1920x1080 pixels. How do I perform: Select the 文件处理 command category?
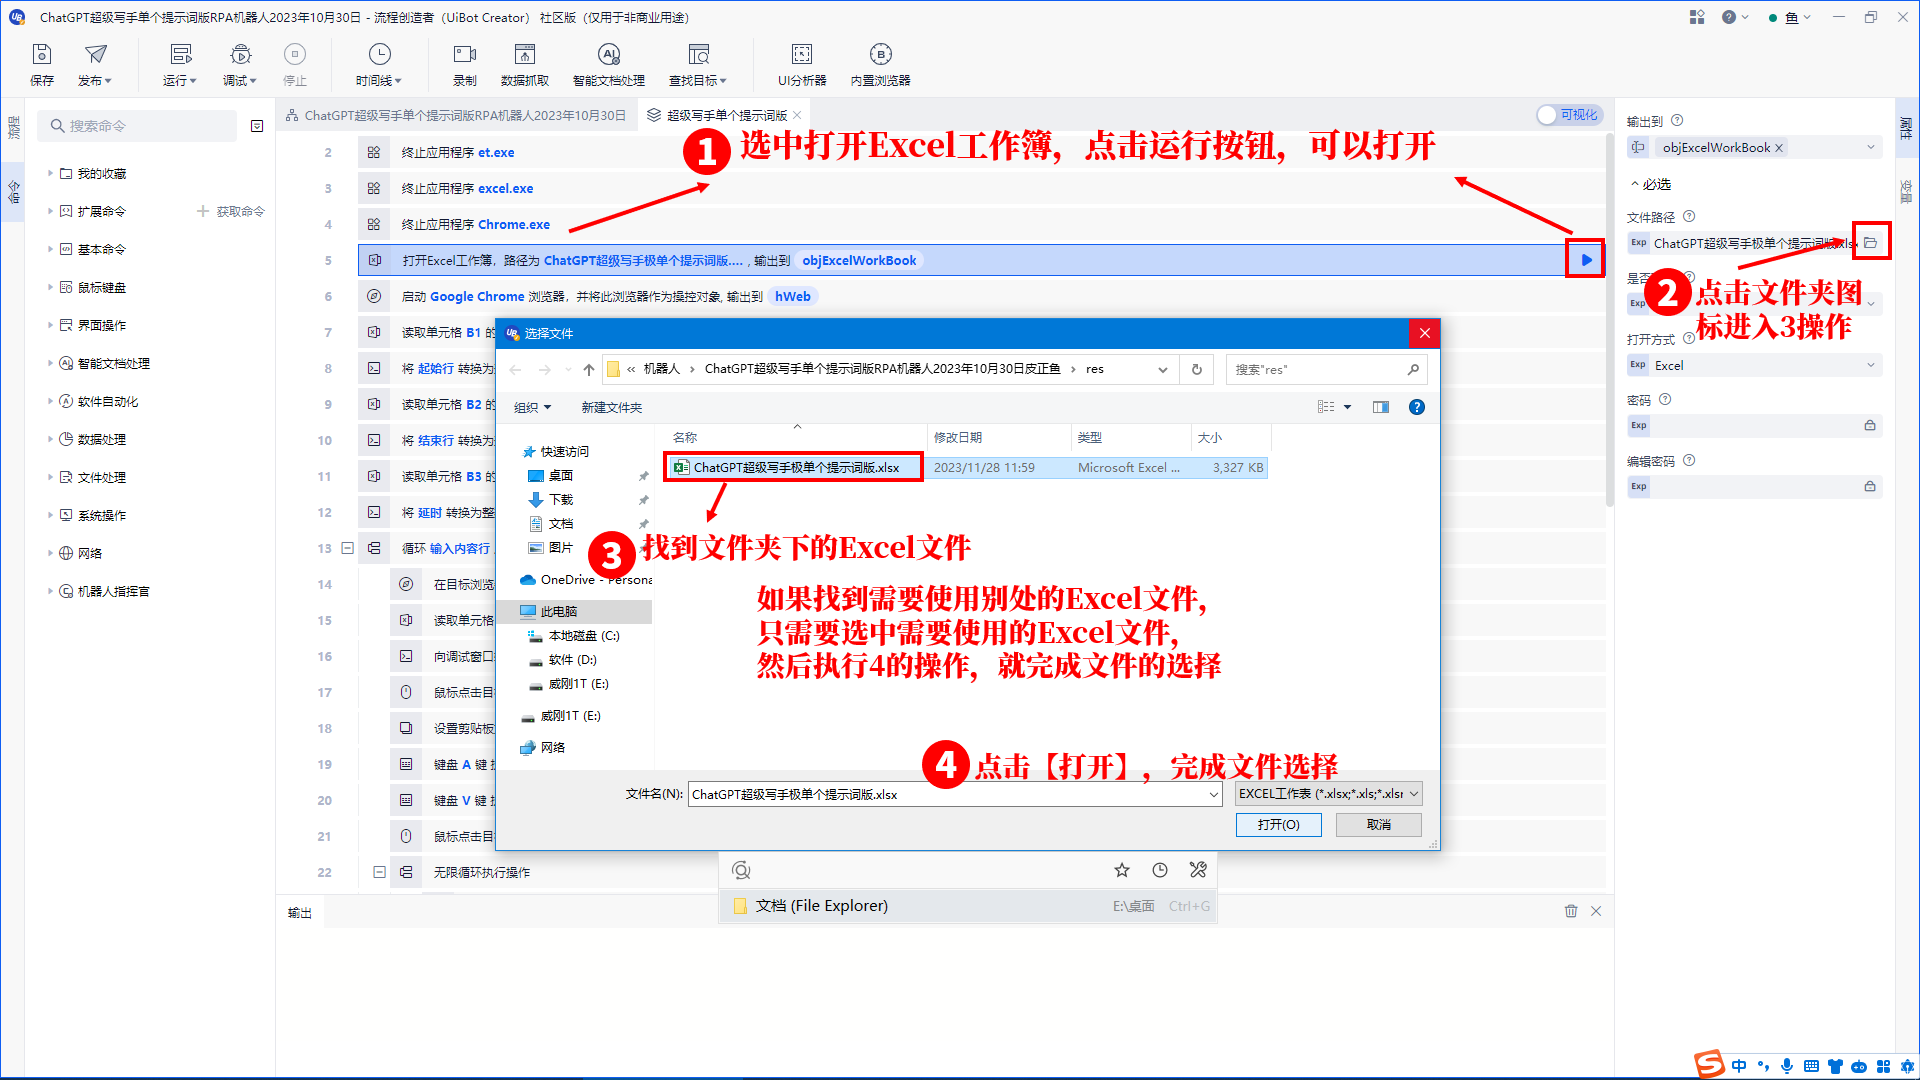pyautogui.click(x=102, y=477)
